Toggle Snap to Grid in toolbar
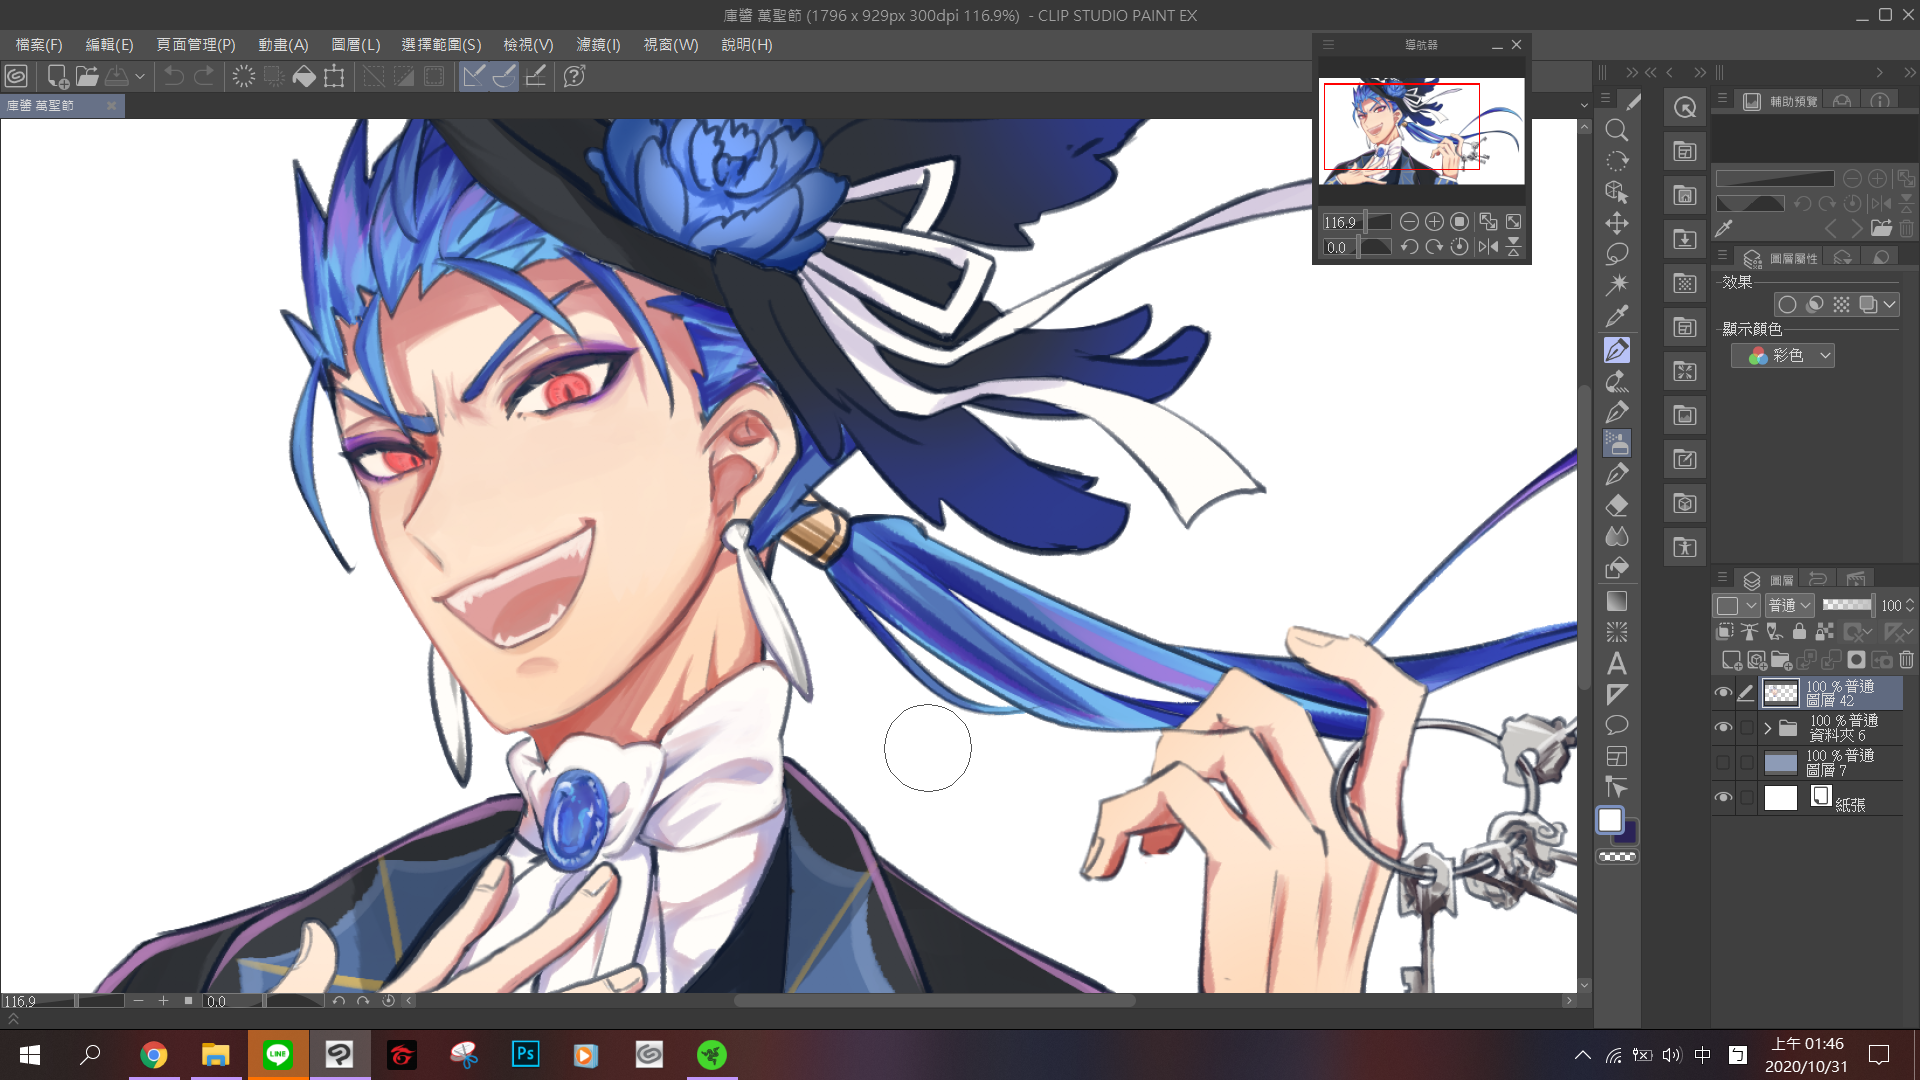 [536, 76]
